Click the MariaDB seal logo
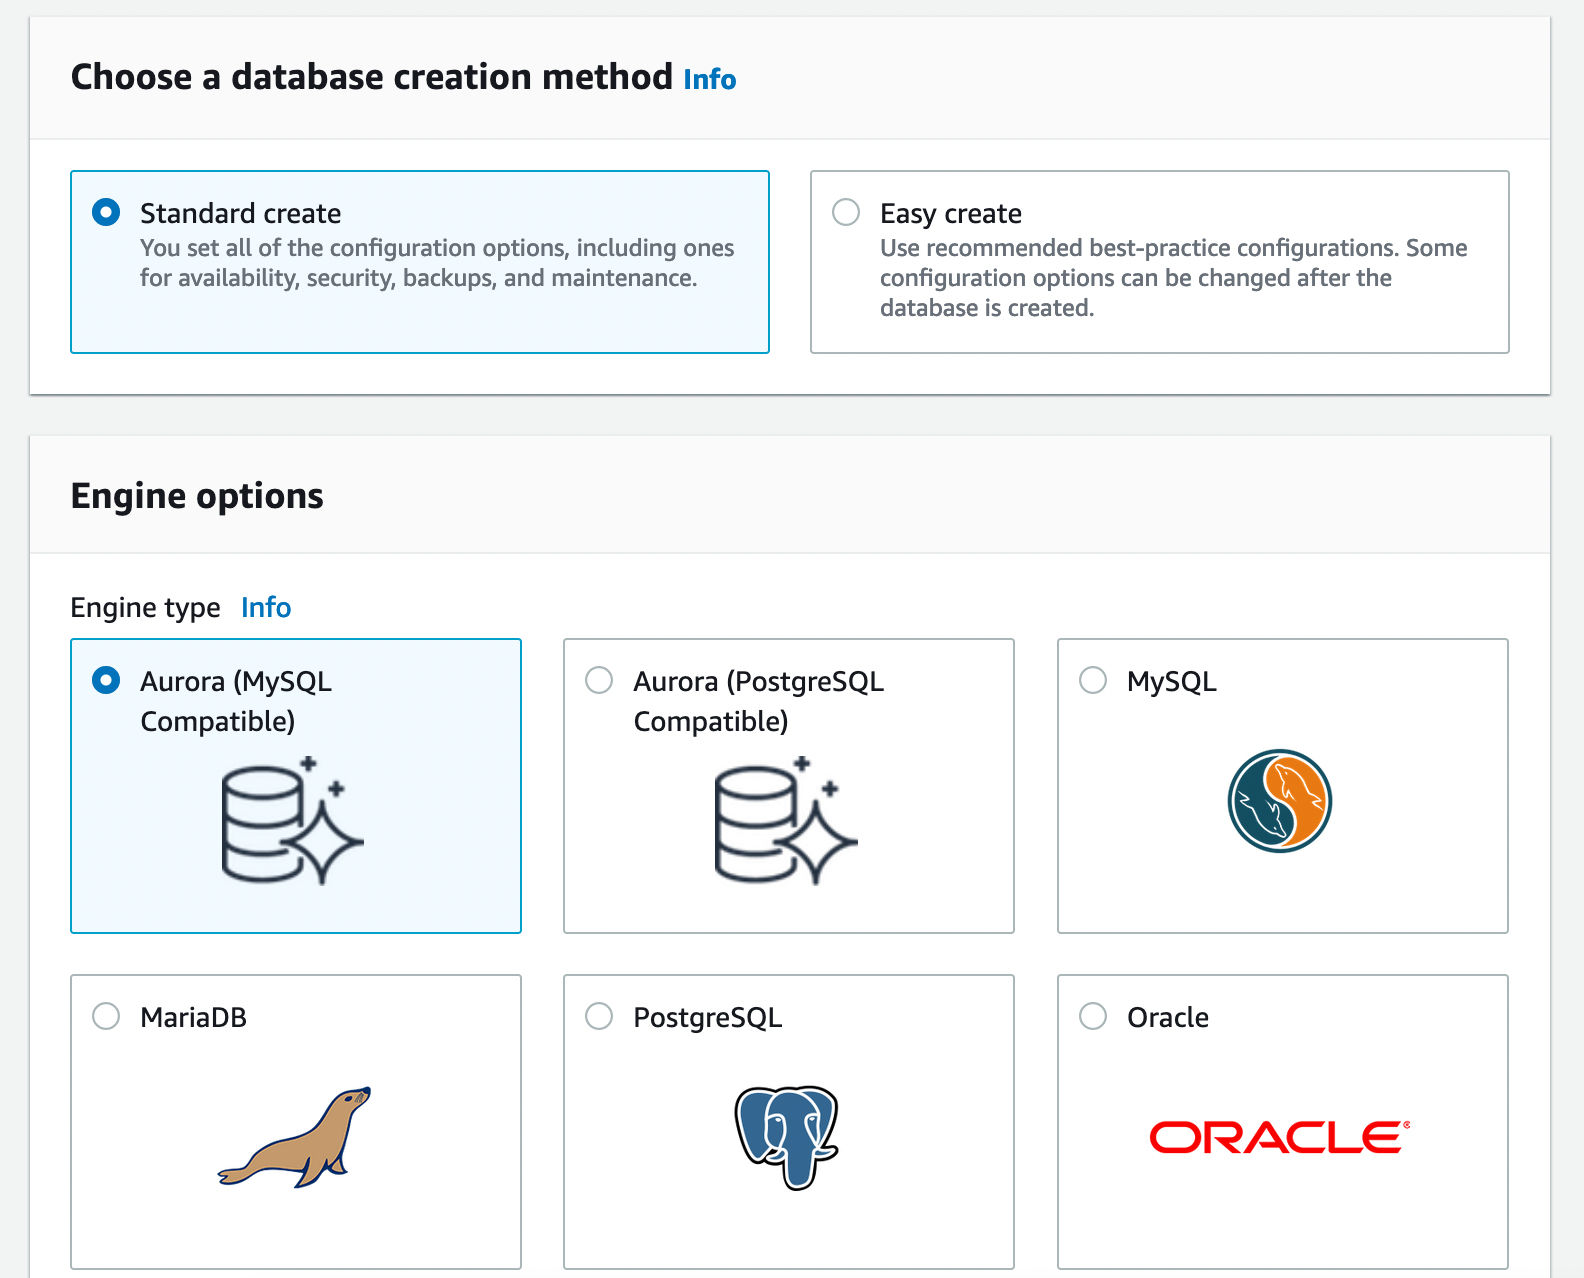The height and width of the screenshot is (1278, 1584). point(295,1137)
